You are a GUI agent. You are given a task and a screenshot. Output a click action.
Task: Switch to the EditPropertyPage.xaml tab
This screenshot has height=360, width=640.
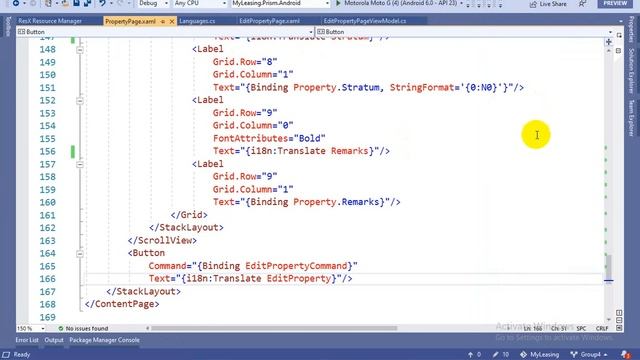point(269,21)
